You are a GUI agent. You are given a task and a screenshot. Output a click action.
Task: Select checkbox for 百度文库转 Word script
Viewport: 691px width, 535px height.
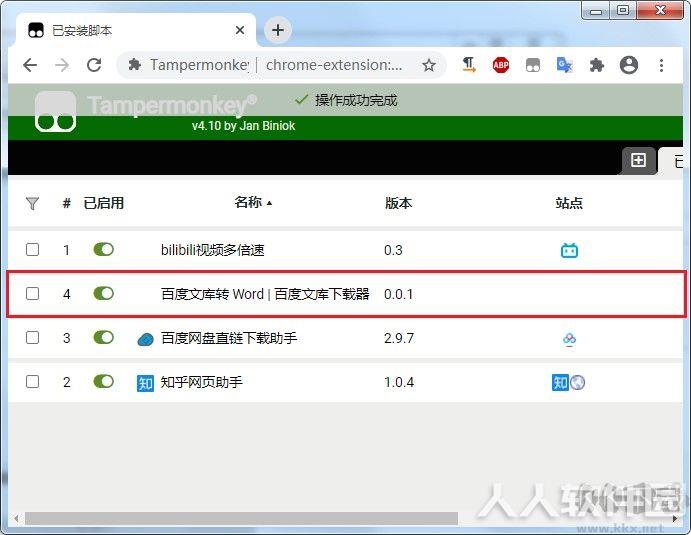click(32, 294)
